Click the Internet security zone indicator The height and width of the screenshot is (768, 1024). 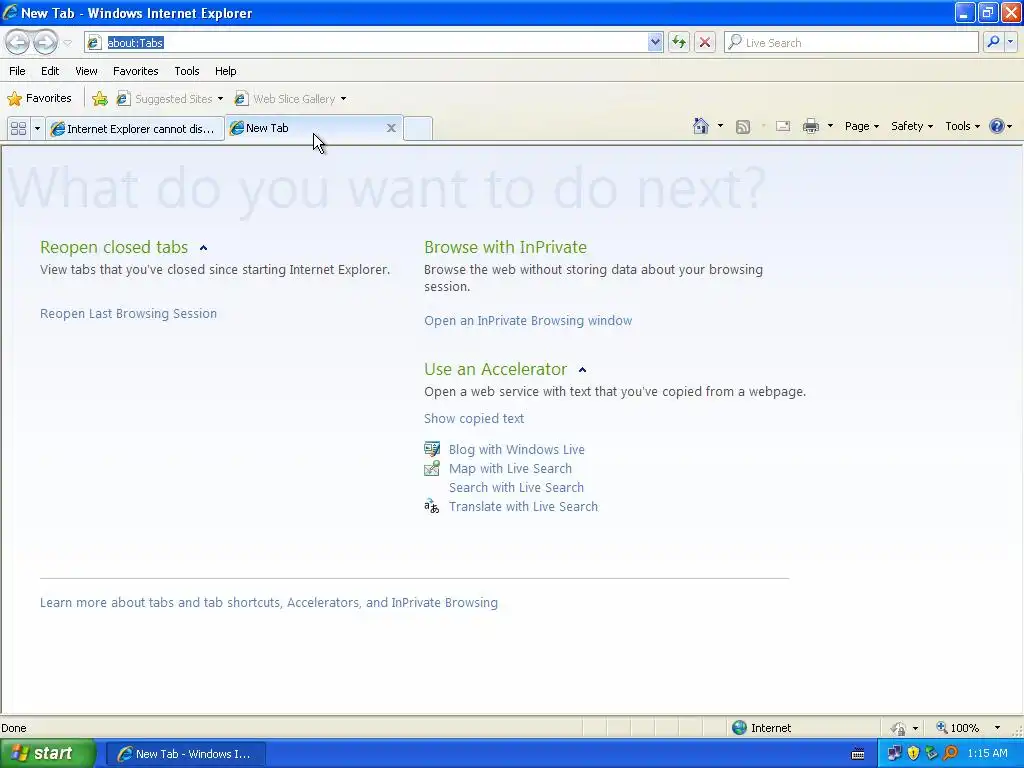pos(761,728)
